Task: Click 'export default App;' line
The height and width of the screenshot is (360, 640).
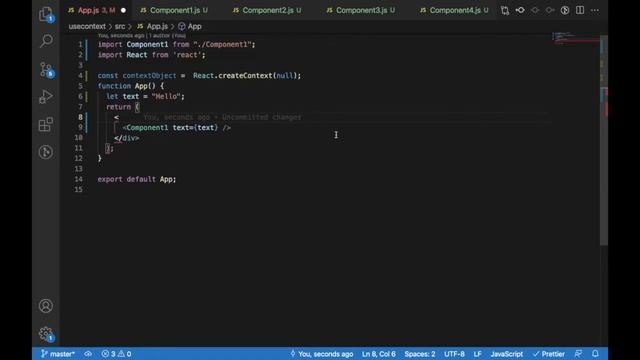Action: tap(137, 179)
